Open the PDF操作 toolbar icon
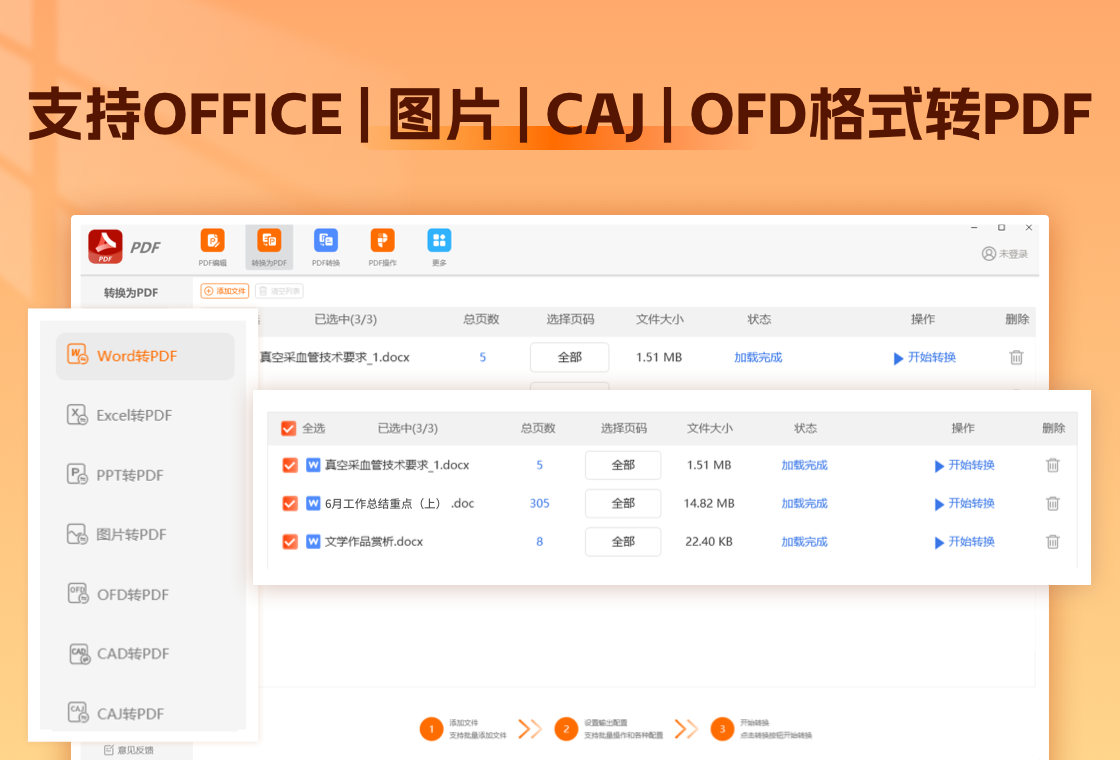 click(x=383, y=247)
